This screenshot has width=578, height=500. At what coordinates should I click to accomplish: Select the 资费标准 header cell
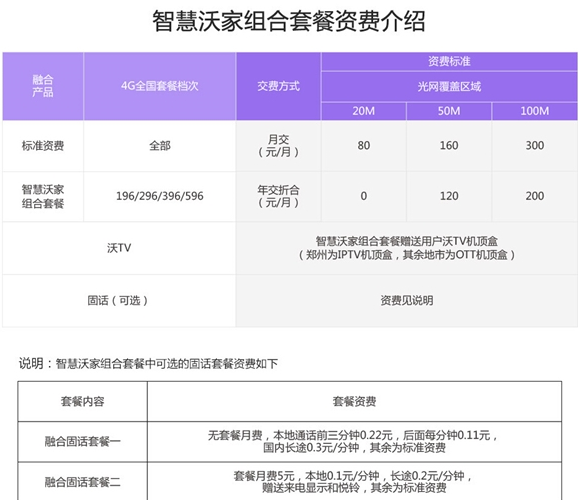(x=449, y=61)
